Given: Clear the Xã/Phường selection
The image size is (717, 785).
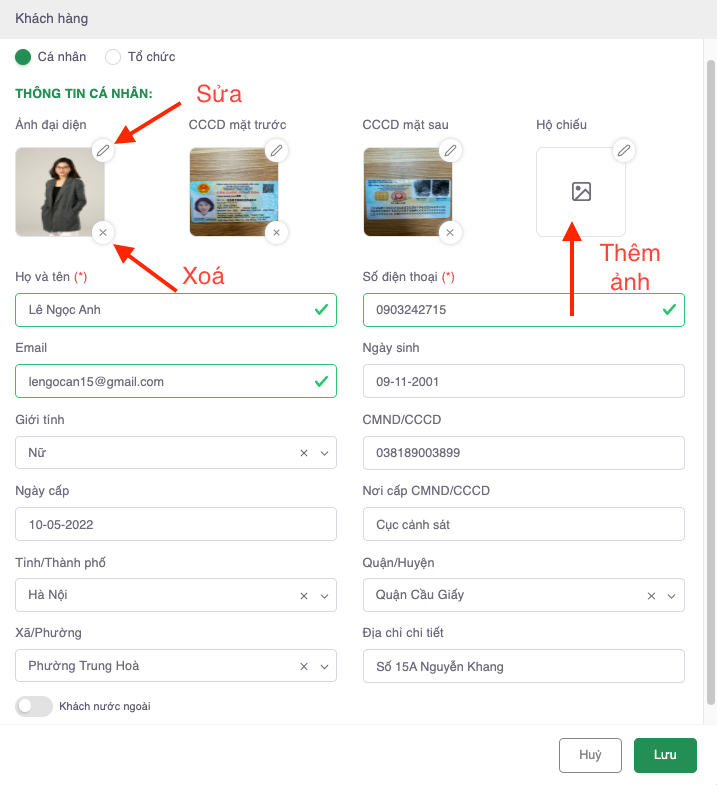Looking at the screenshot, I should (304, 667).
